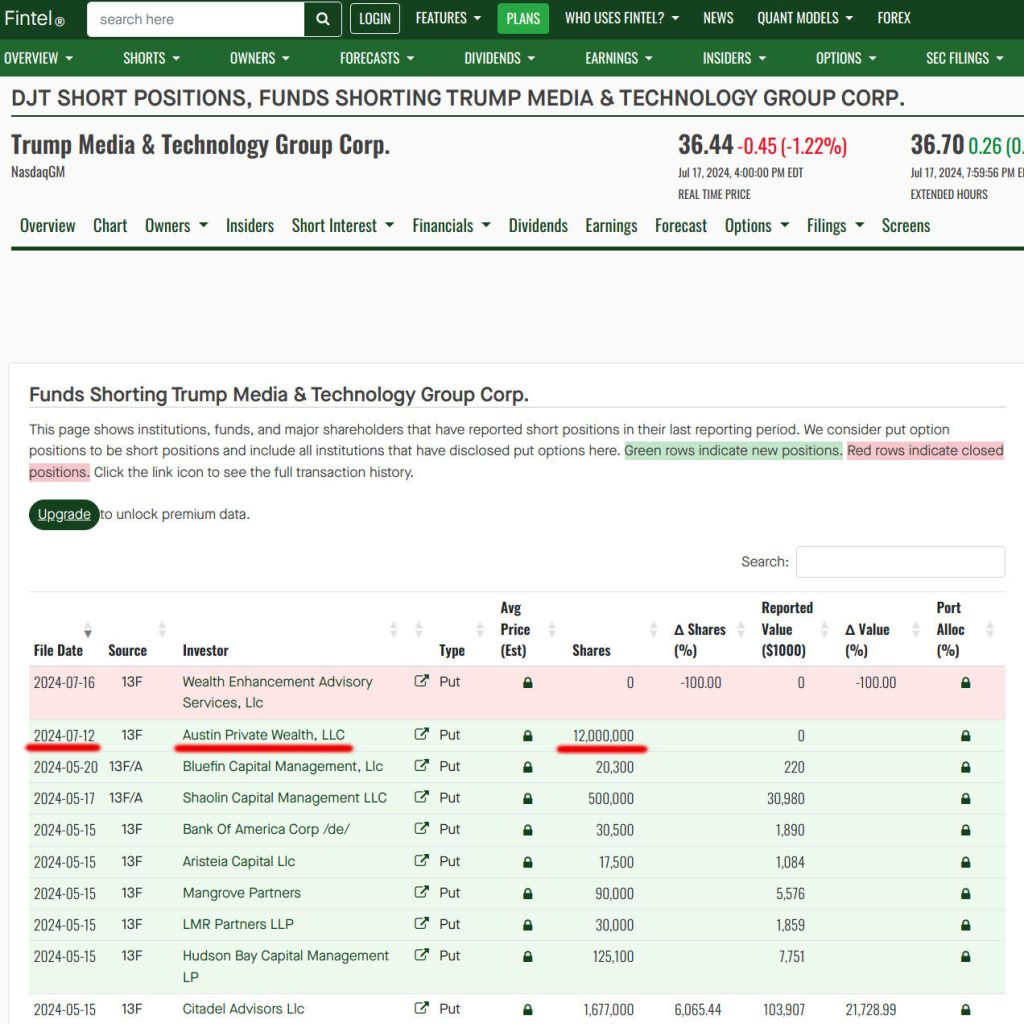Sort by Reported Value column arrows
1024x1024 pixels.
click(825, 629)
